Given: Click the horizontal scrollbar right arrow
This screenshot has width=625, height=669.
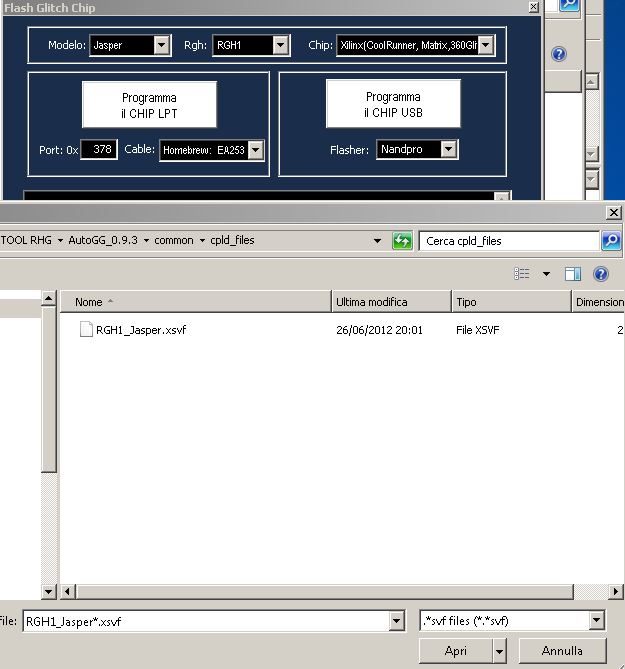Looking at the screenshot, I should coord(615,591).
